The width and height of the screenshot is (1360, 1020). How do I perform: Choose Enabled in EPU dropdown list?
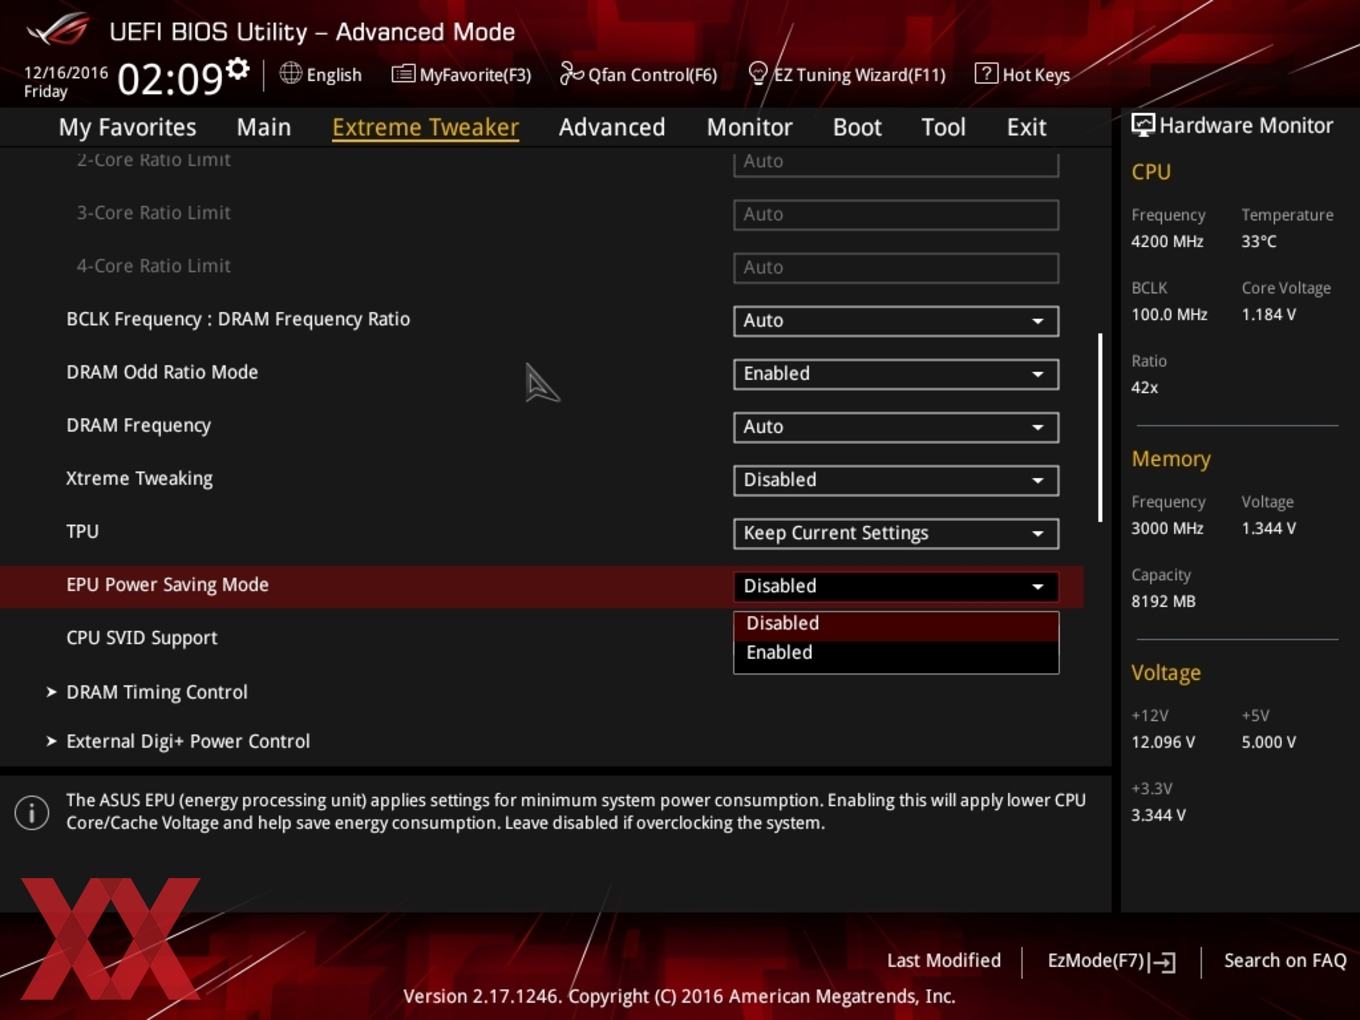896,653
